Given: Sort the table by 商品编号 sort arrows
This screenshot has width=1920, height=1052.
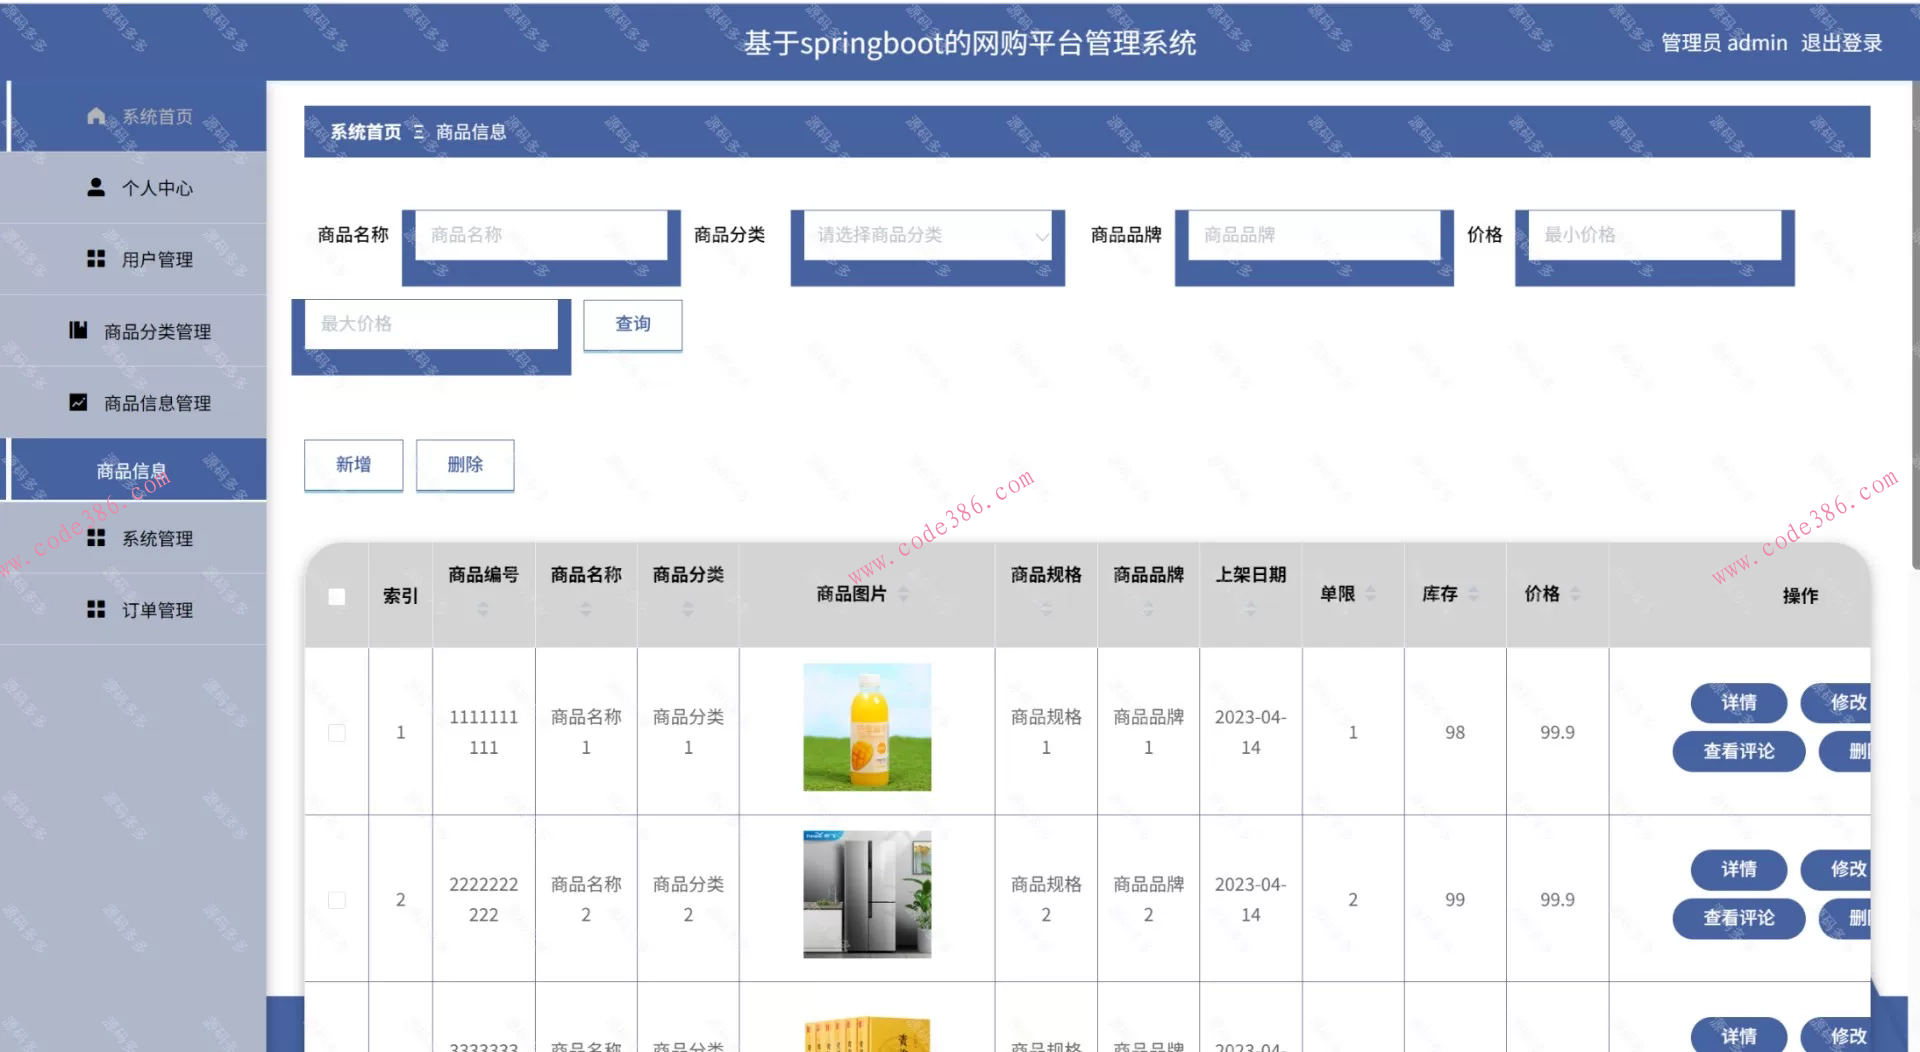Looking at the screenshot, I should click(483, 609).
